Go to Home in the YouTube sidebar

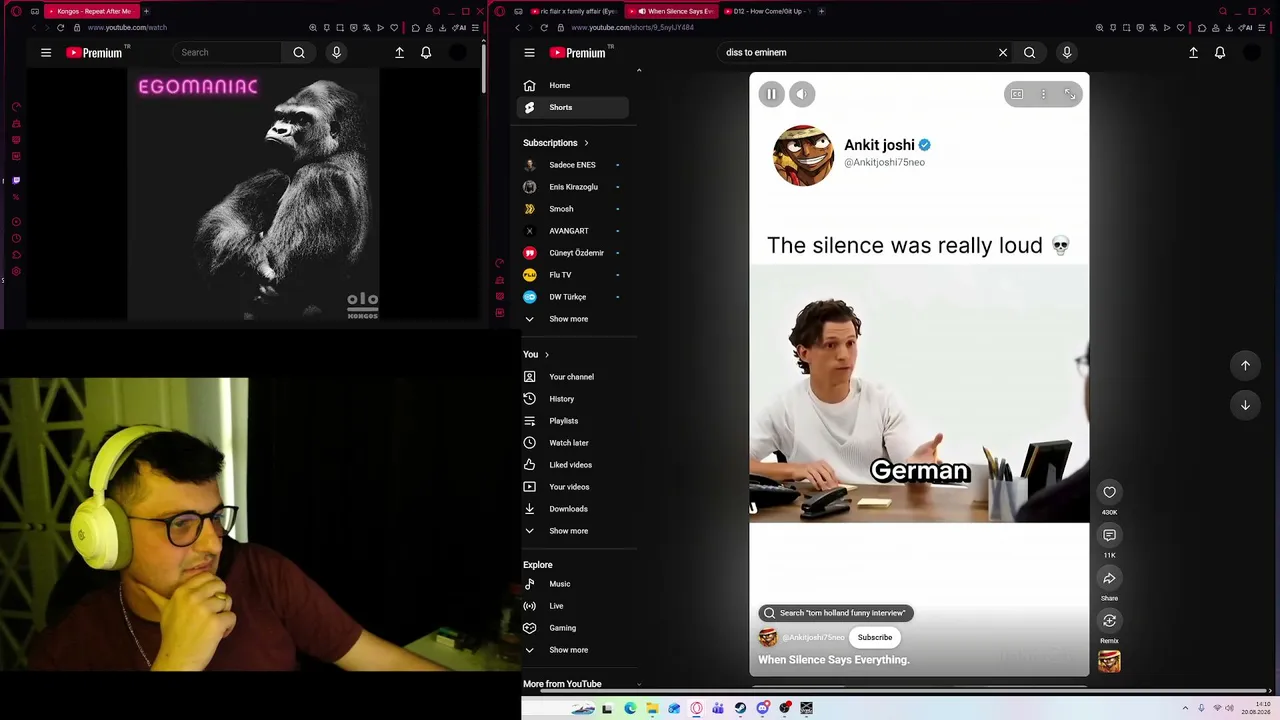click(574, 85)
